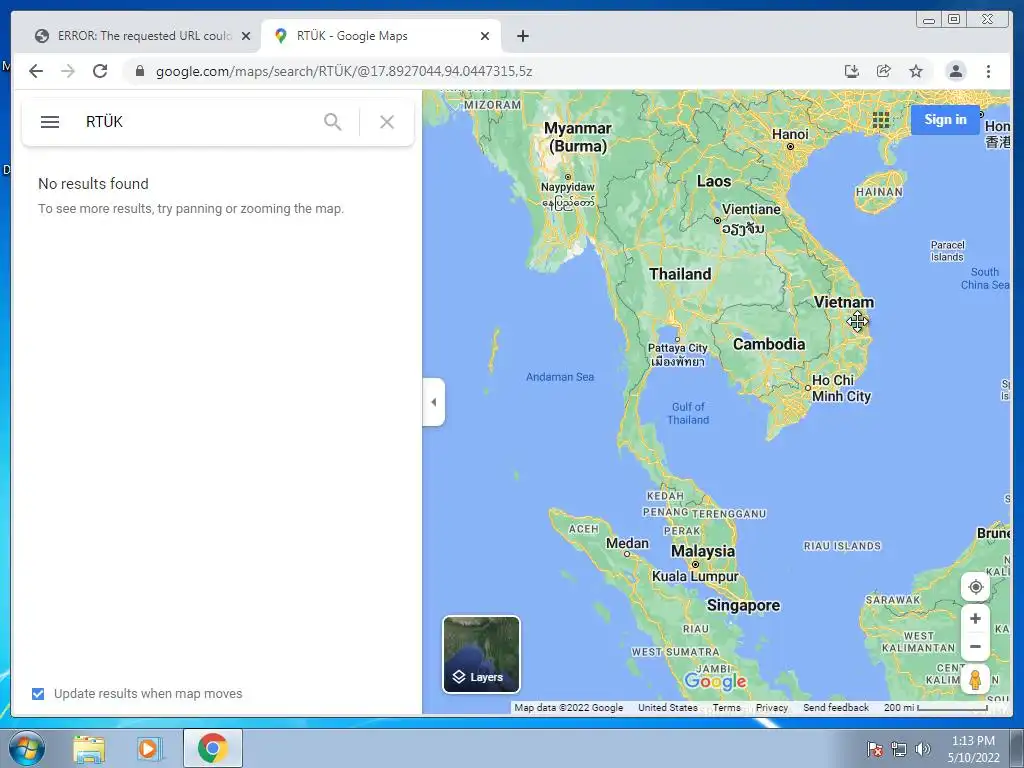
Task: Open the Terms link
Action: 726,707
